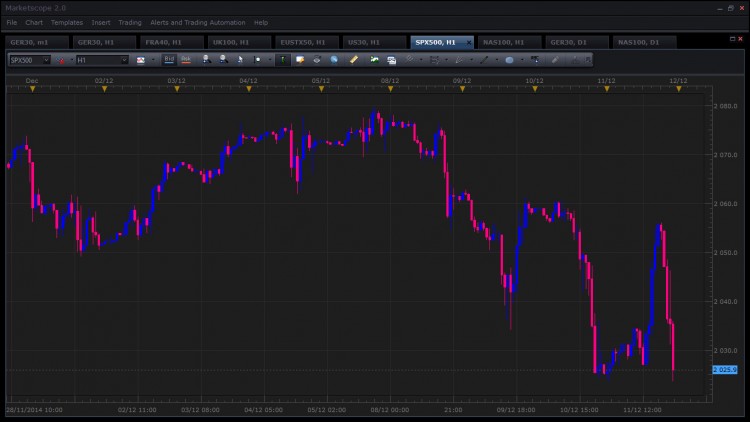The image size is (750, 422).
Task: Click the zoom in magnifier icon
Action: click(x=207, y=59)
